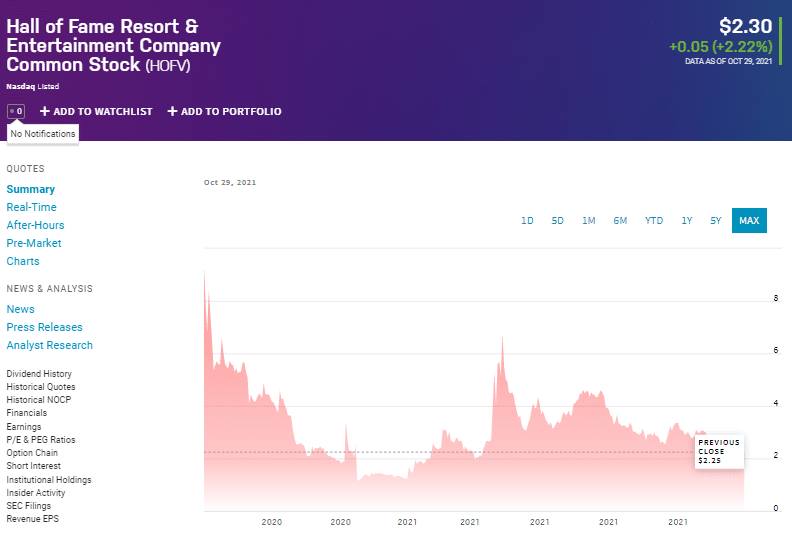Open Option Chain page
This screenshot has width=792, height=535.
tap(32, 453)
